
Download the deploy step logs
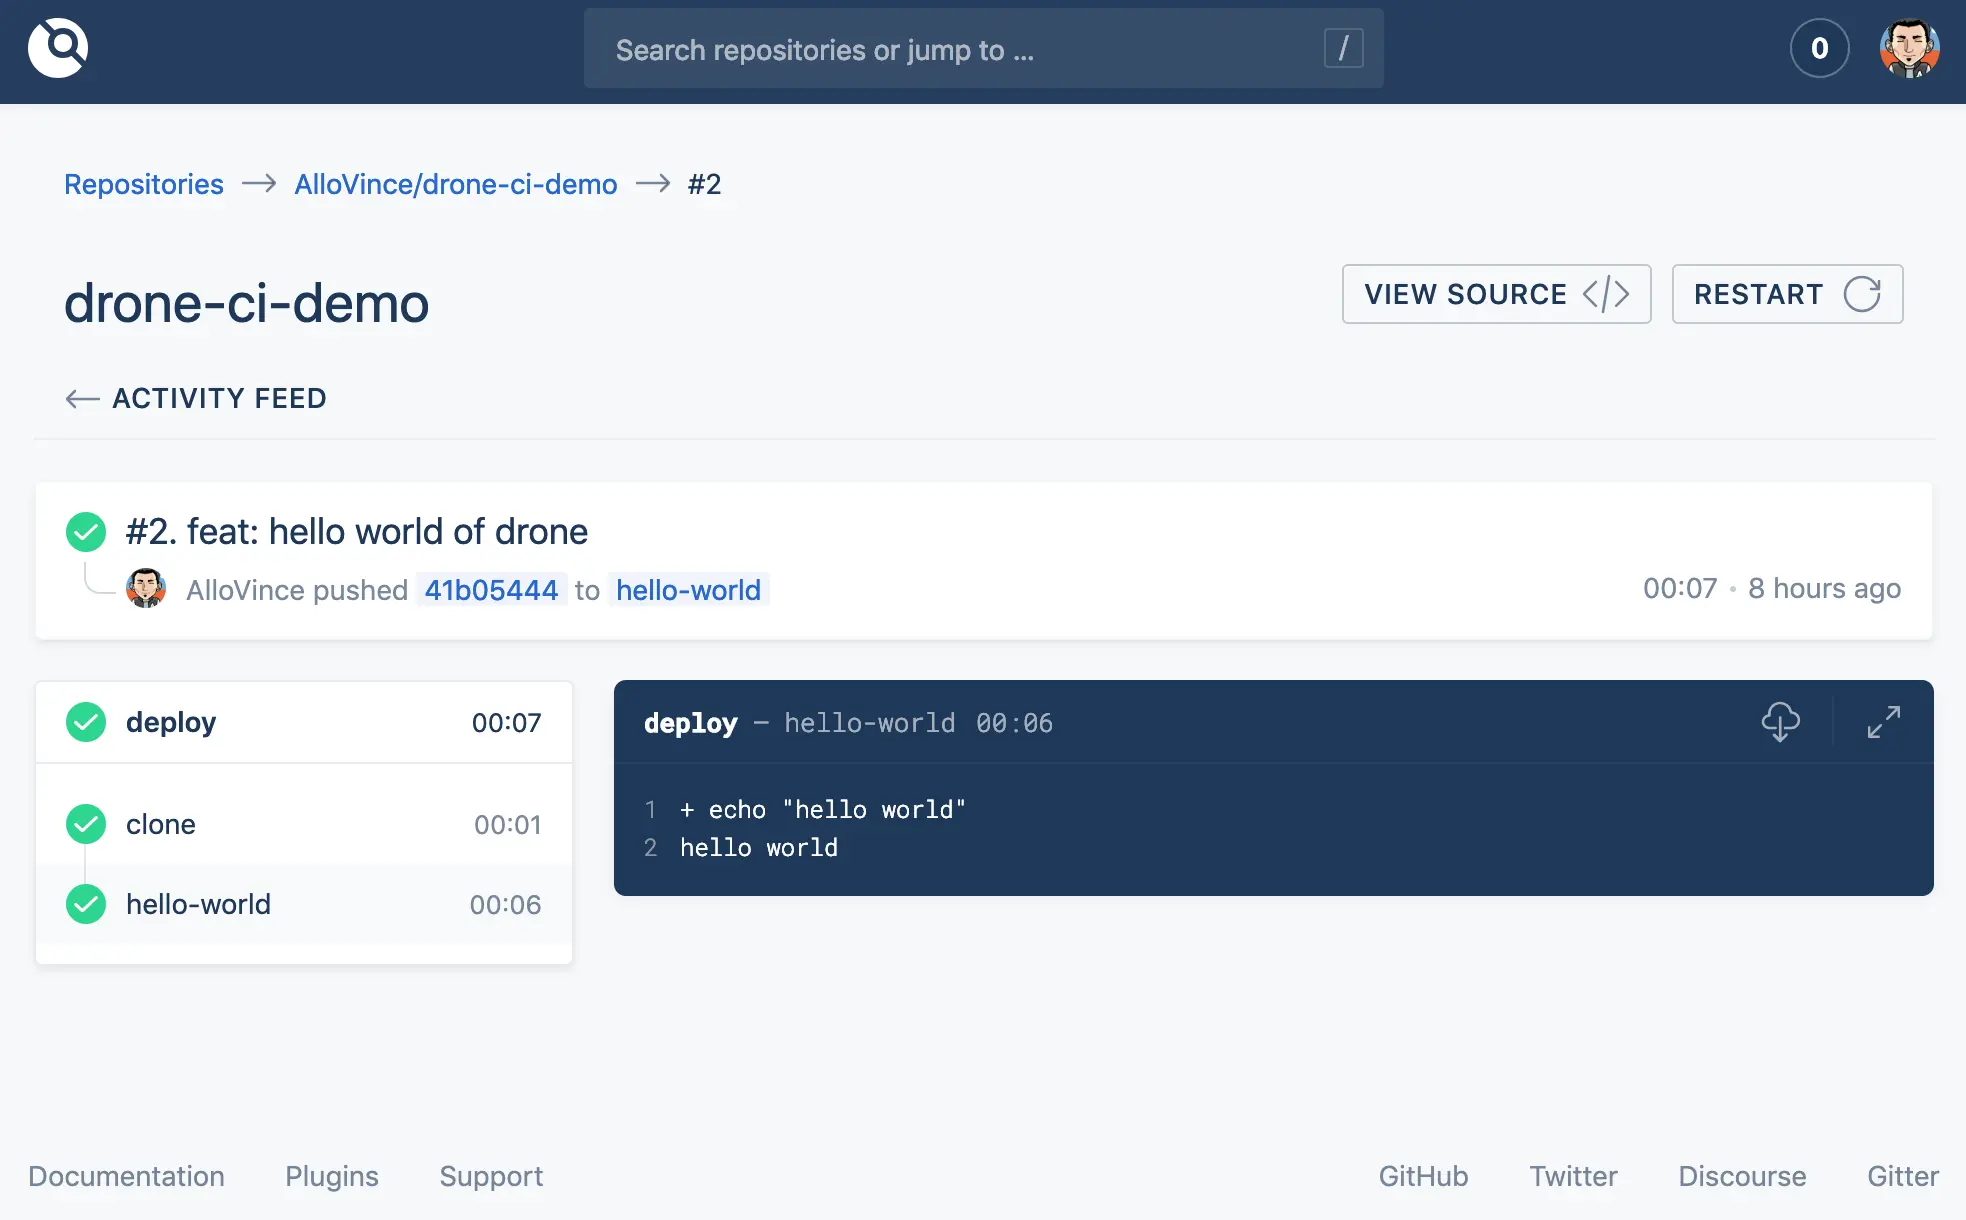1780,721
